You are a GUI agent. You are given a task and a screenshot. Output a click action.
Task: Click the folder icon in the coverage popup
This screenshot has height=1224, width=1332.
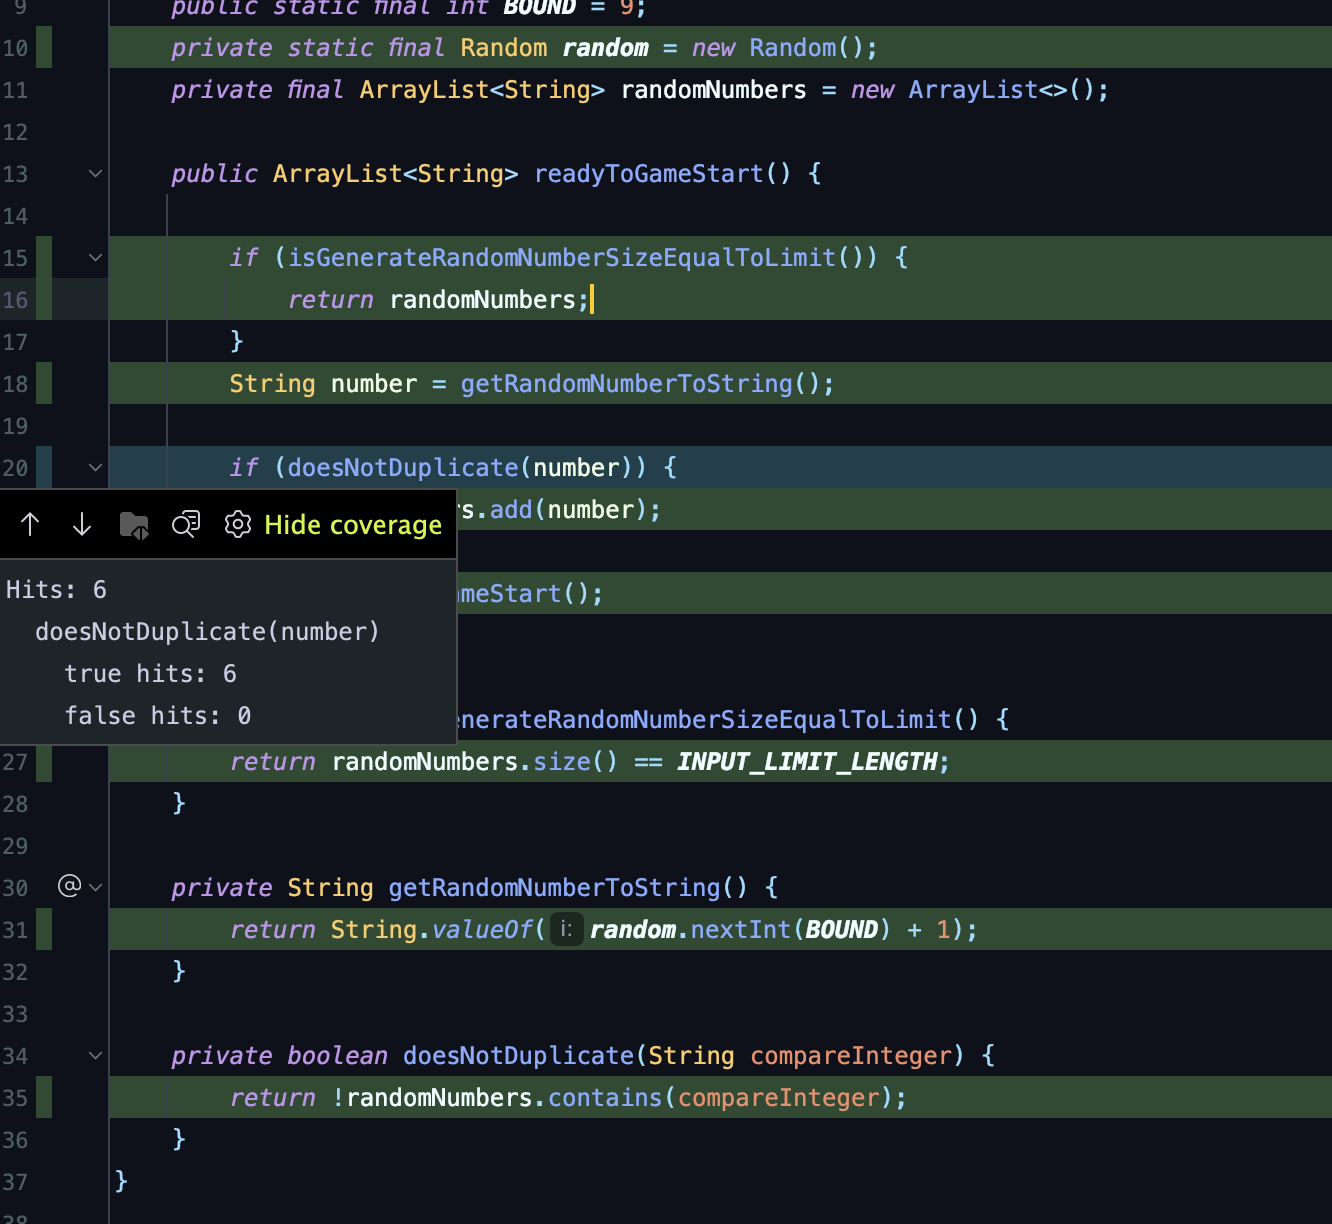coord(134,525)
